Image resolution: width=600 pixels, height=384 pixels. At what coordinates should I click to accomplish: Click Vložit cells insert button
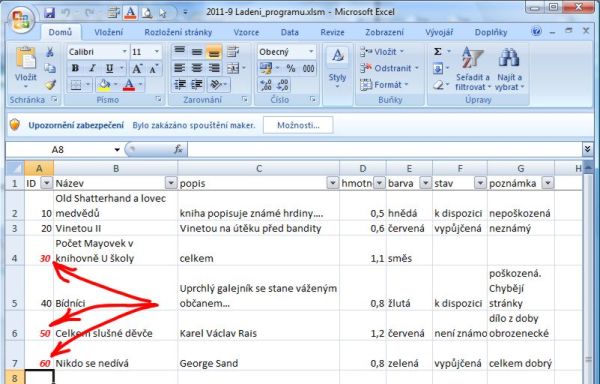[382, 52]
